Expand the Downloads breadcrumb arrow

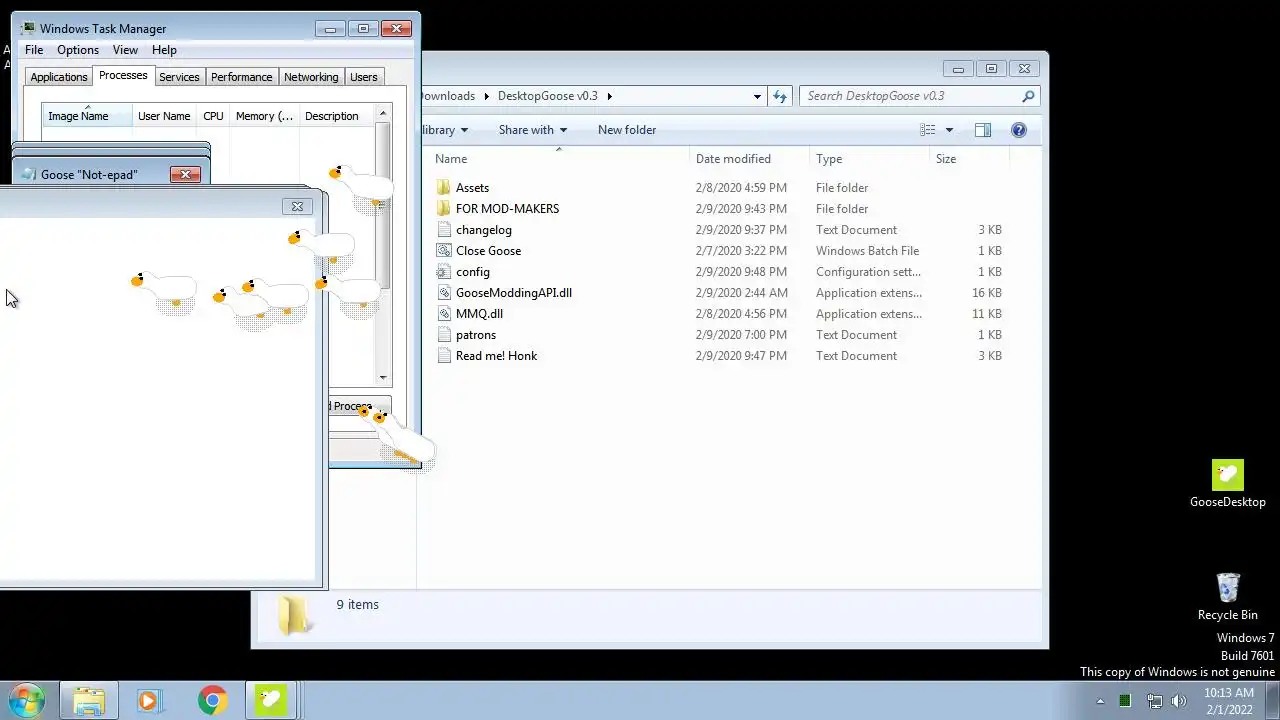[x=487, y=96]
